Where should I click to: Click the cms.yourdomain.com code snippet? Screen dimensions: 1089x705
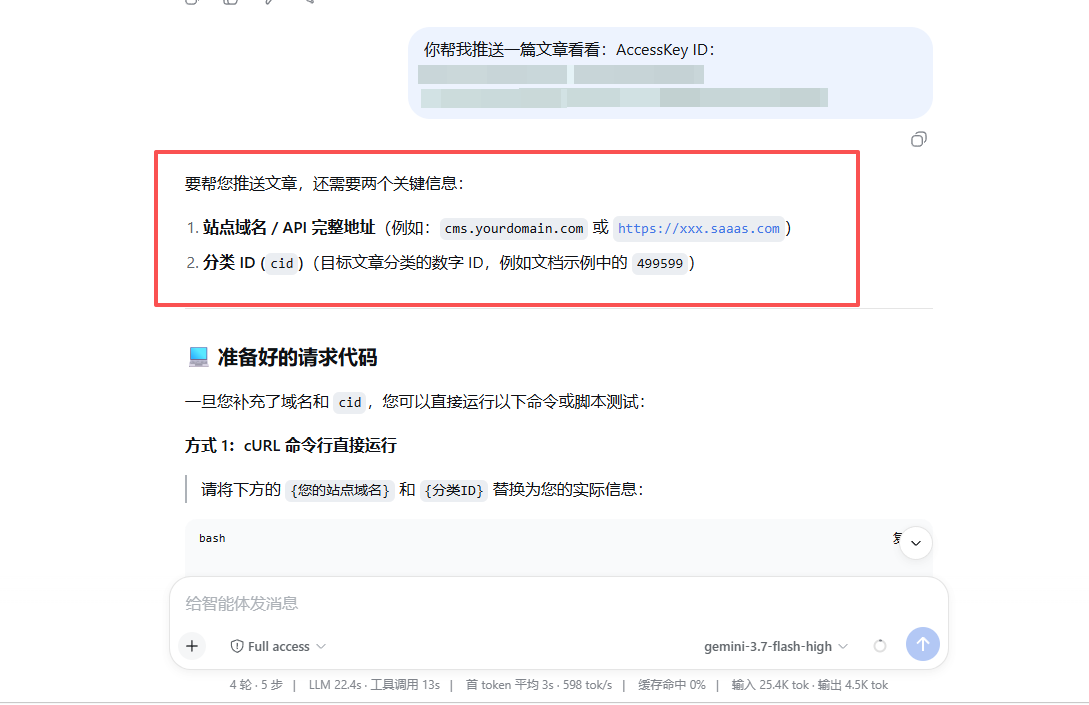pos(514,229)
